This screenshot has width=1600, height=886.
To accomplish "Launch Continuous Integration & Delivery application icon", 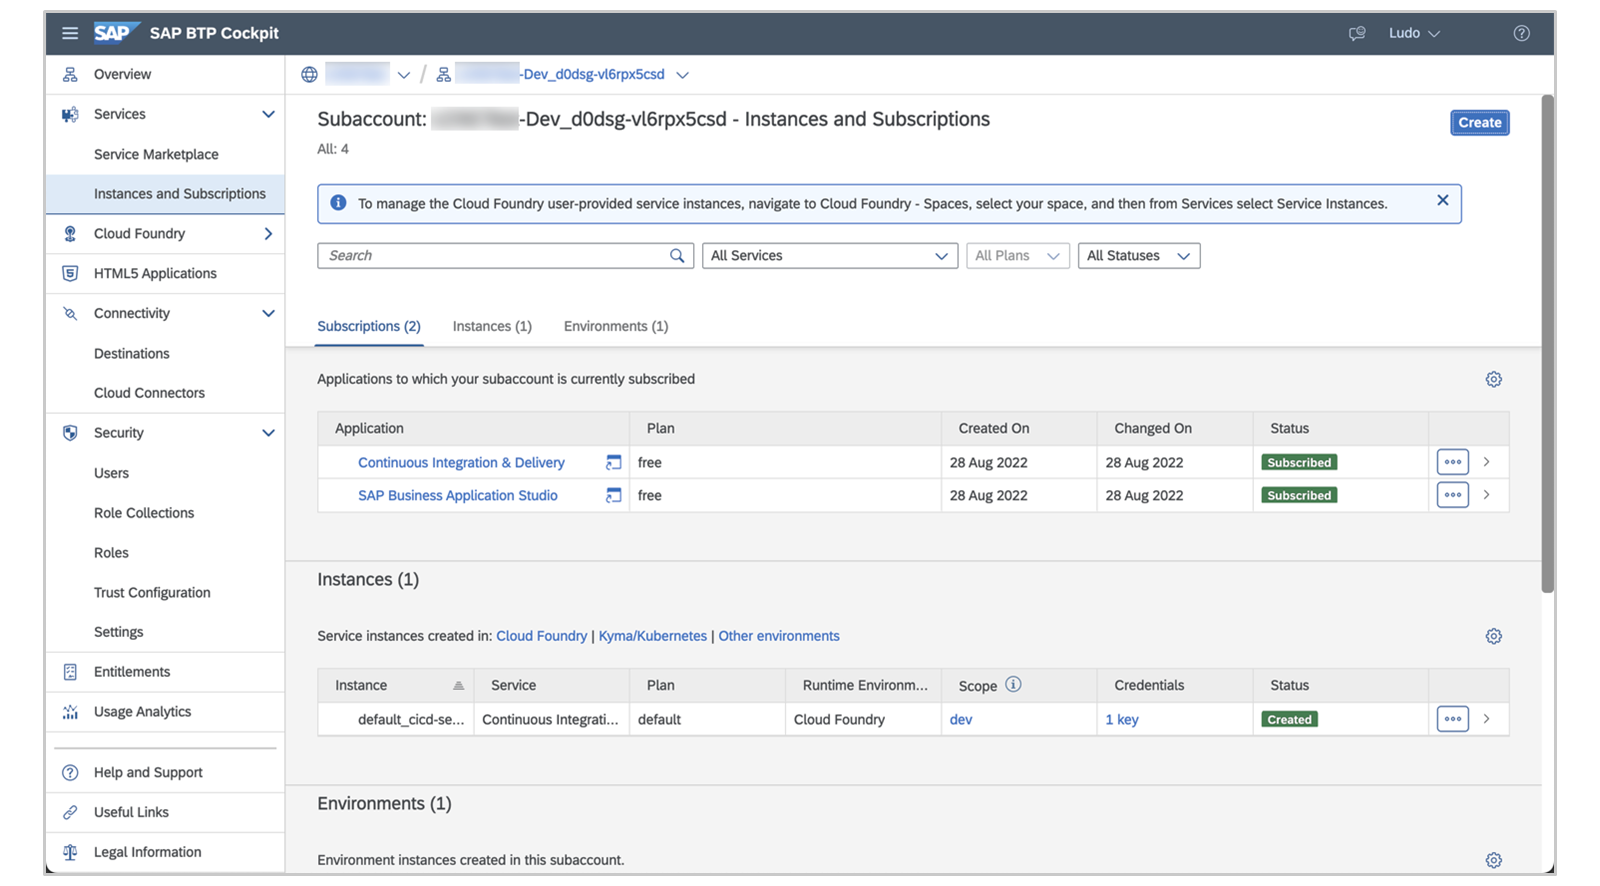I will tap(613, 462).
